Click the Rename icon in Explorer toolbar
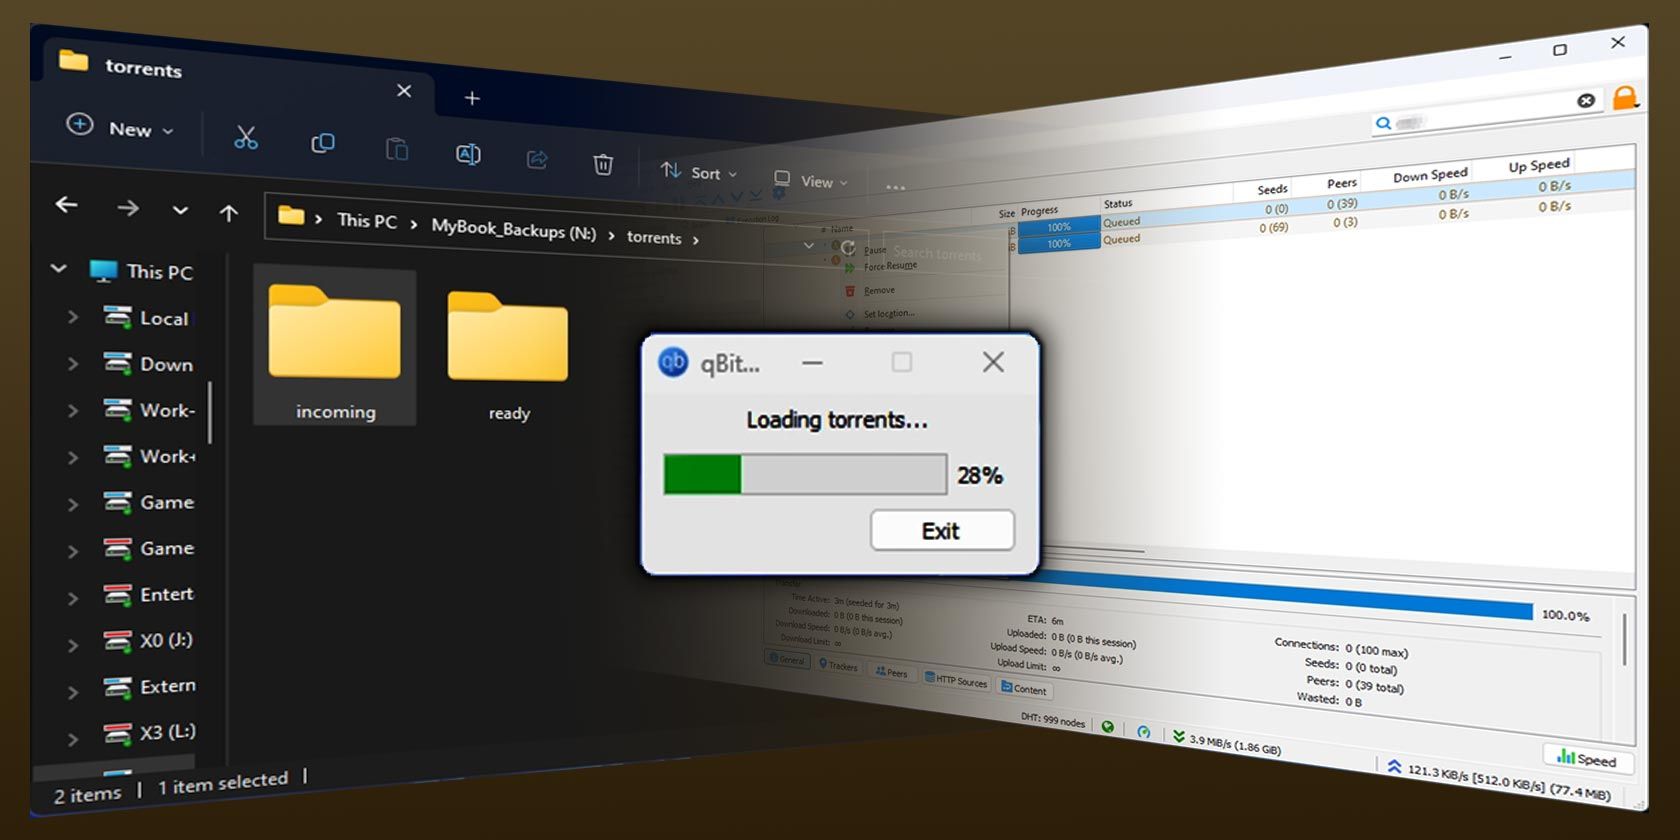Image resolution: width=1680 pixels, height=840 pixels. tap(468, 154)
